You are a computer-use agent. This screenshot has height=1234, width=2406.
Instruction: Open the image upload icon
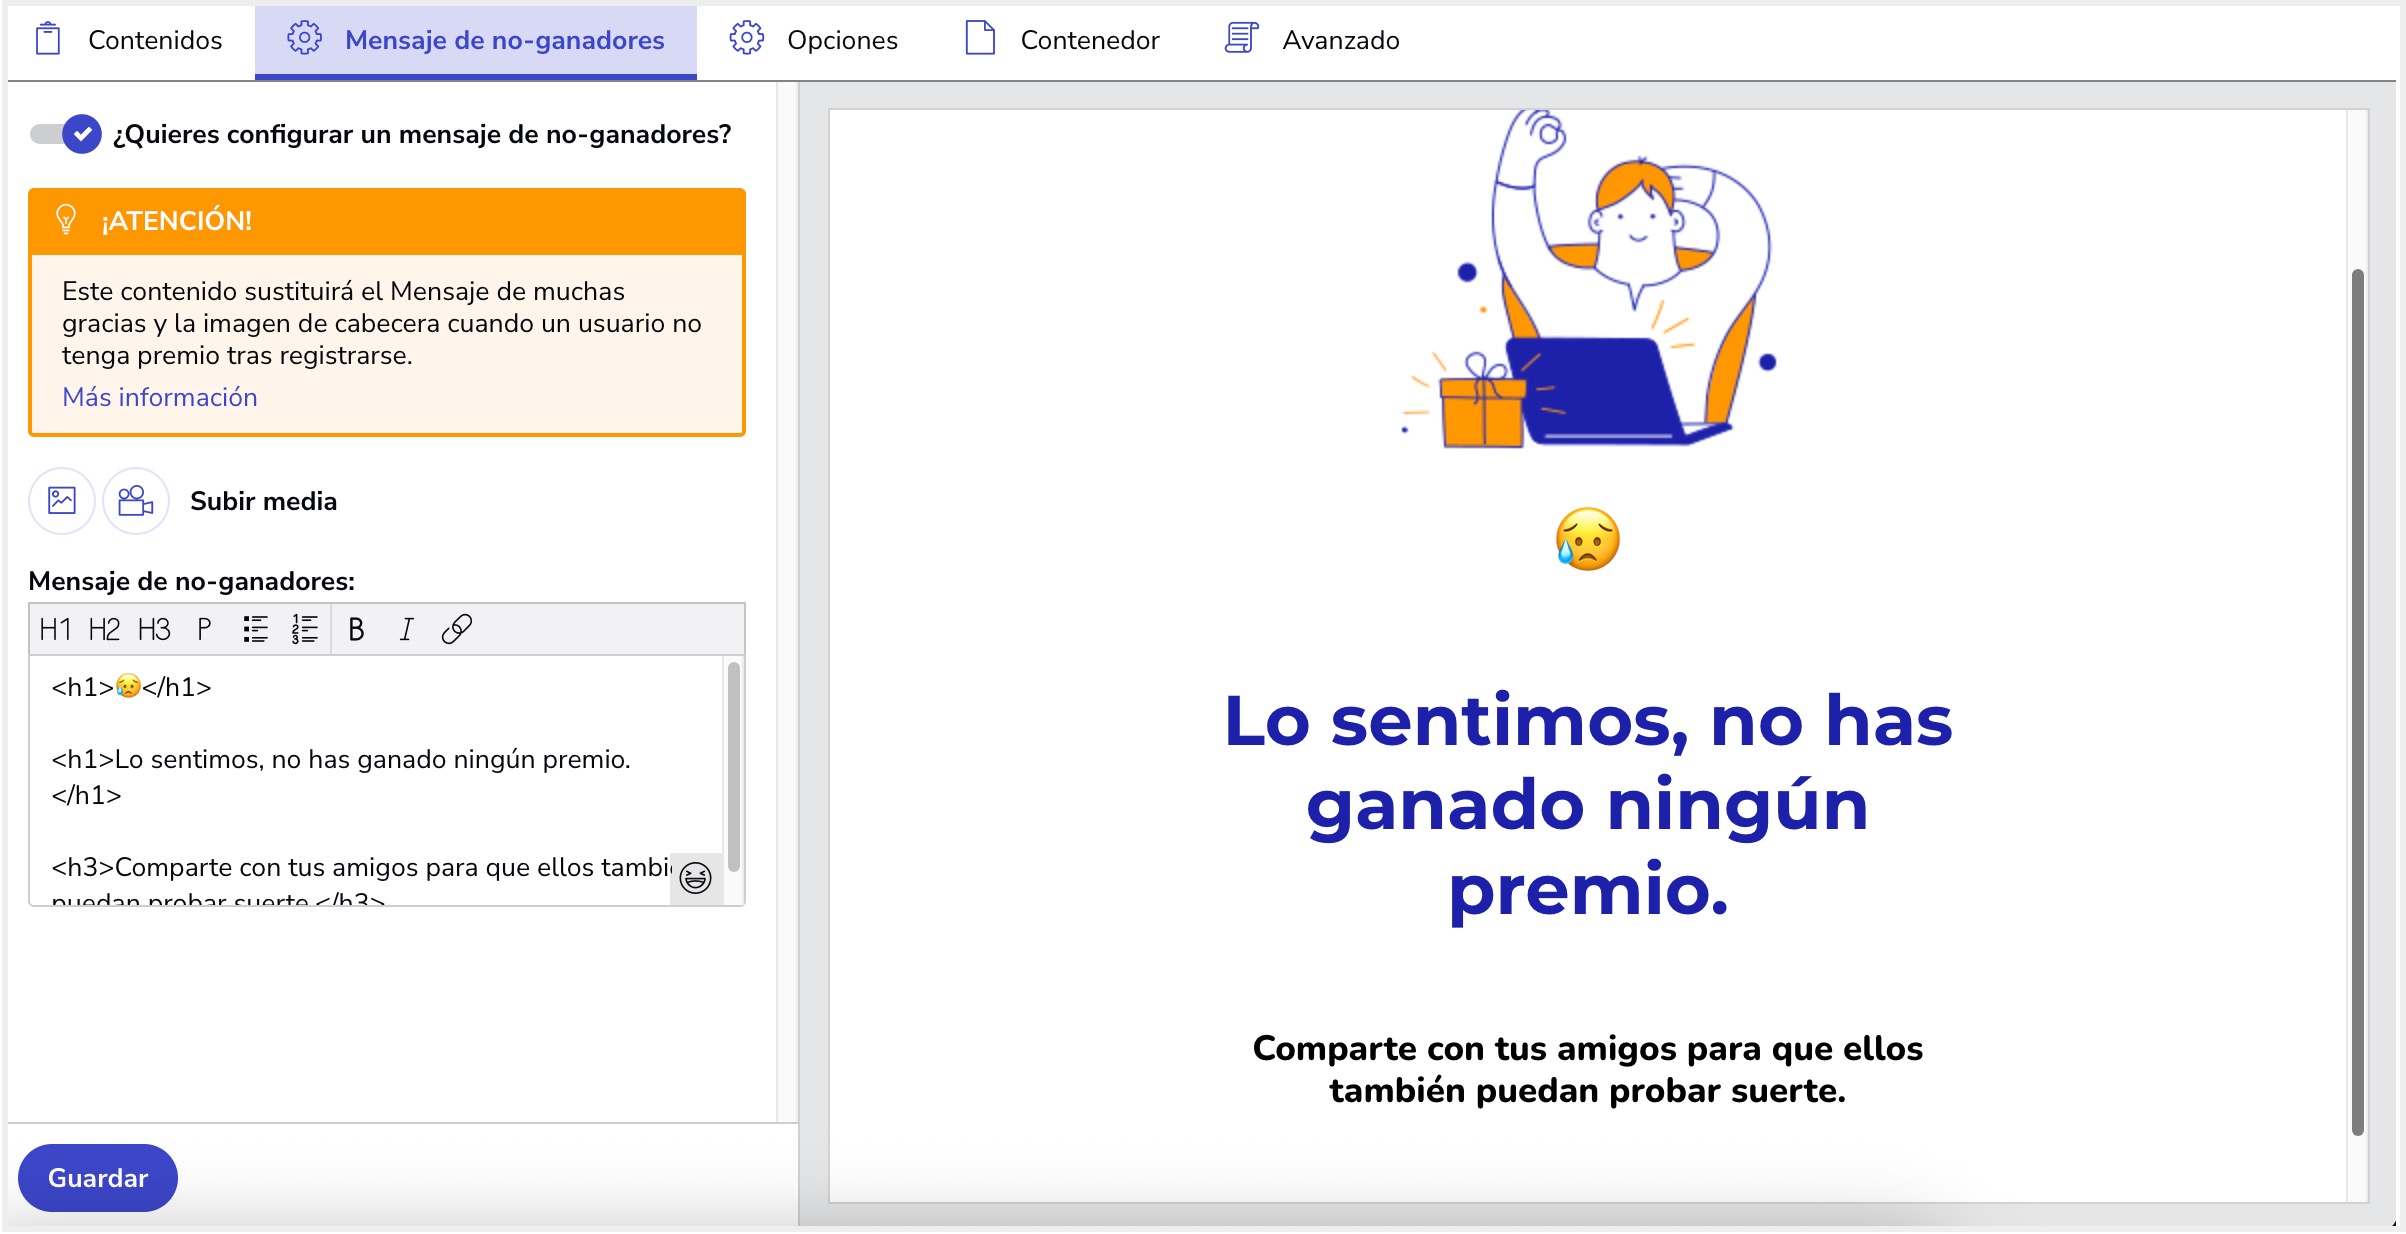[61, 501]
